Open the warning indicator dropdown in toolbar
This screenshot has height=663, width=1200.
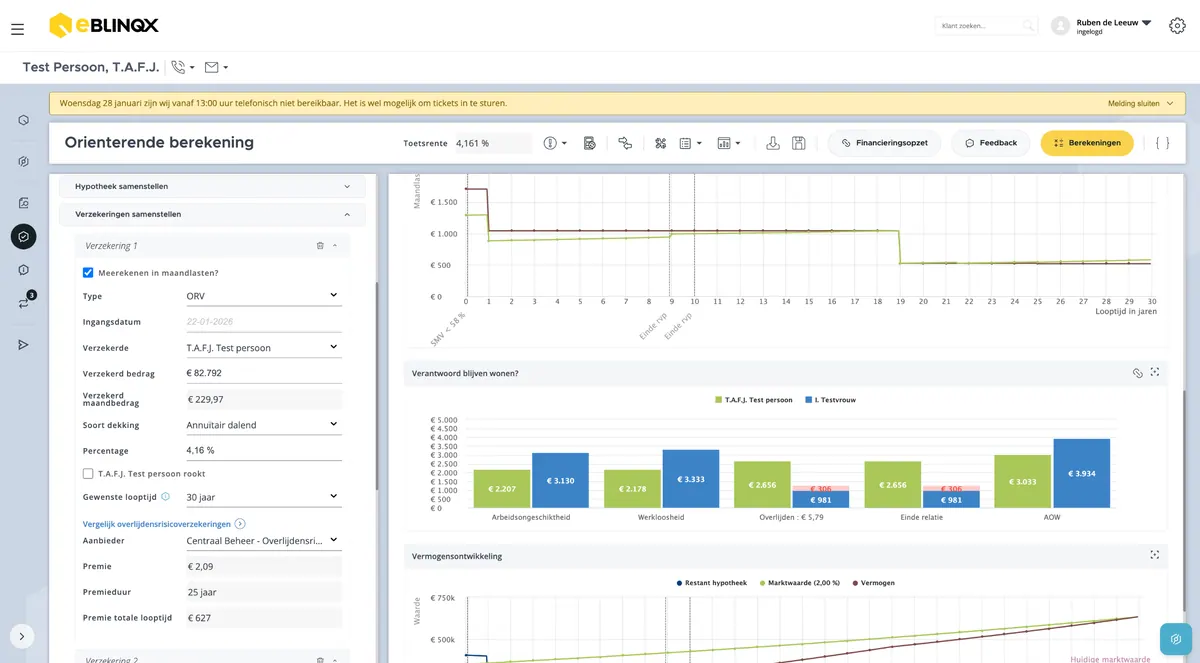click(x=555, y=143)
